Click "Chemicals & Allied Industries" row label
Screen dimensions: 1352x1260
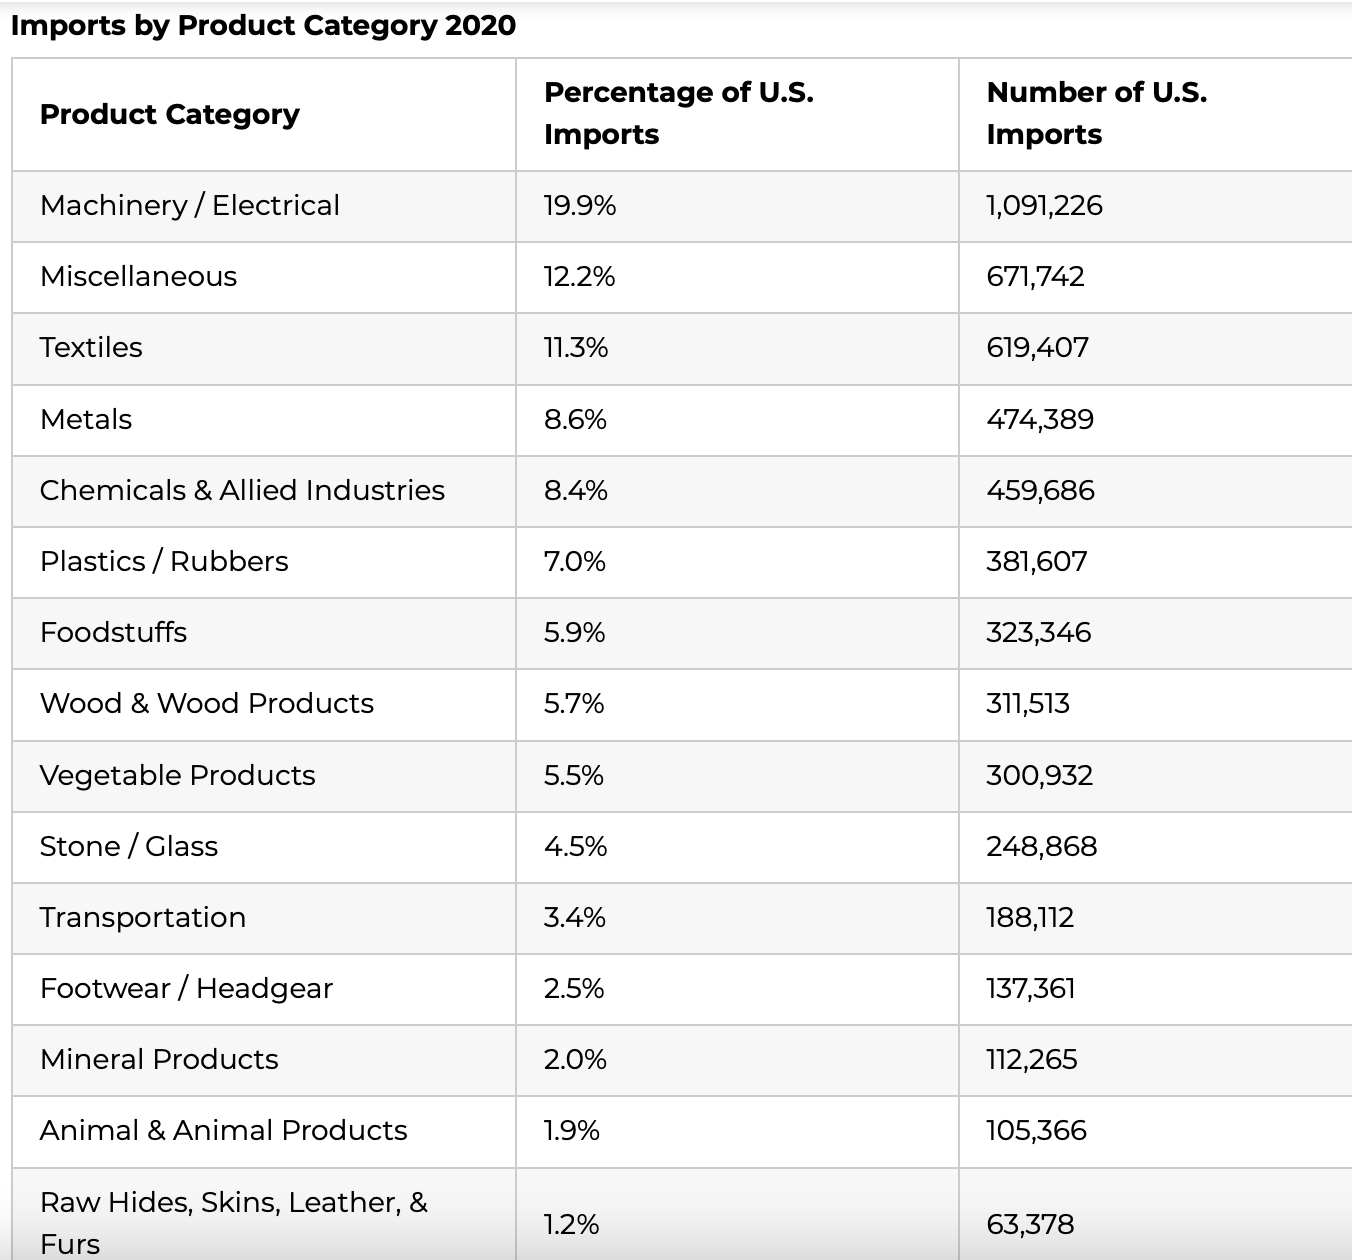pyautogui.click(x=242, y=491)
